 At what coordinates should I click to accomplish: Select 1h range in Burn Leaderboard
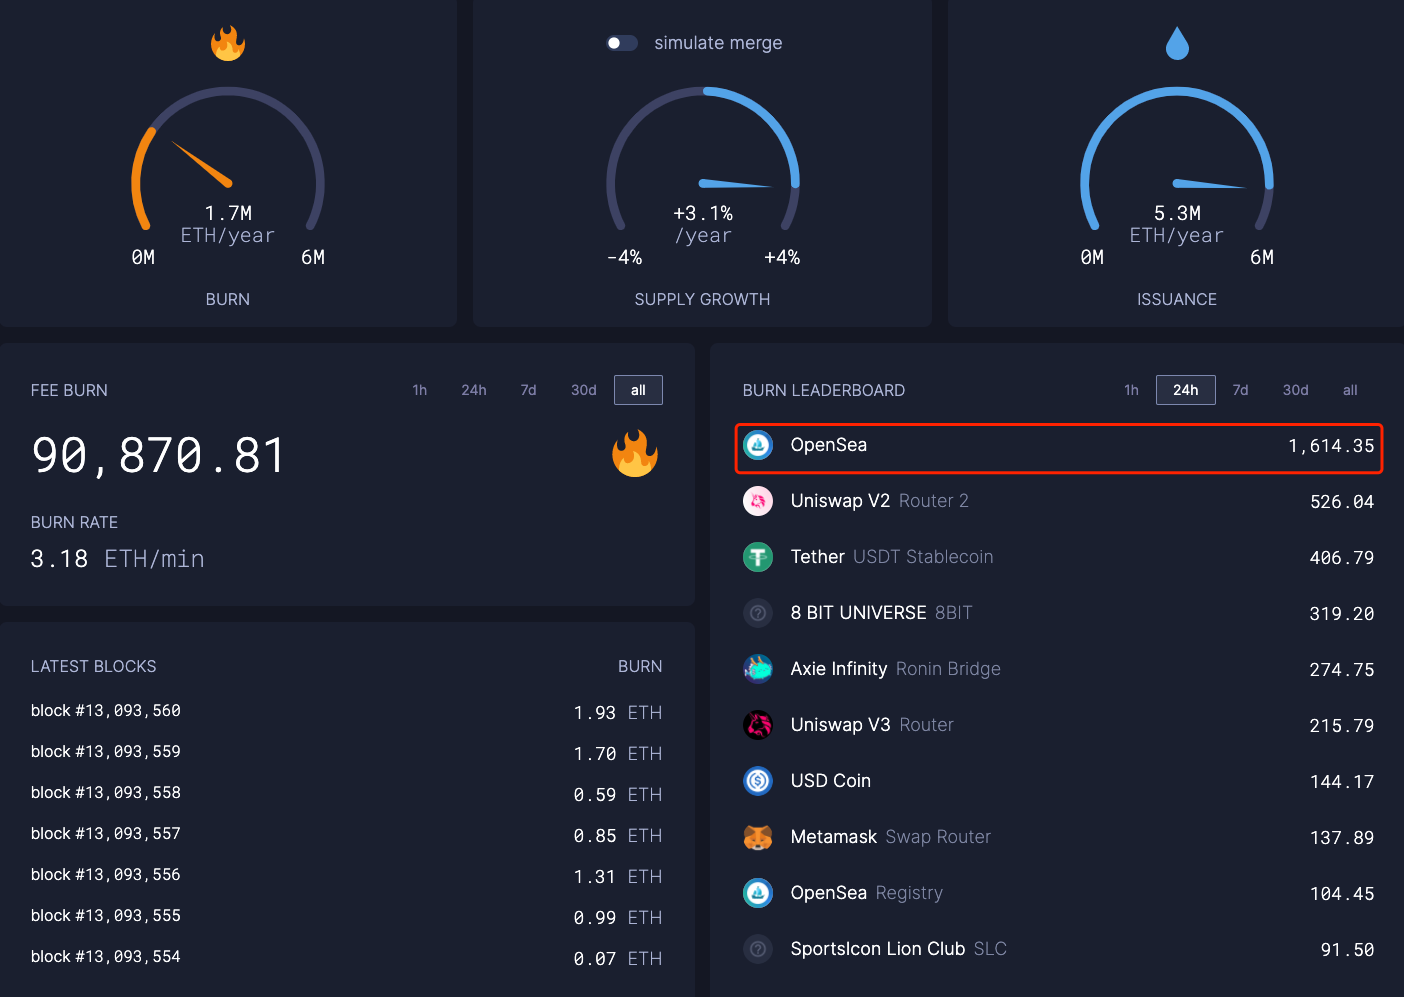point(1131,390)
